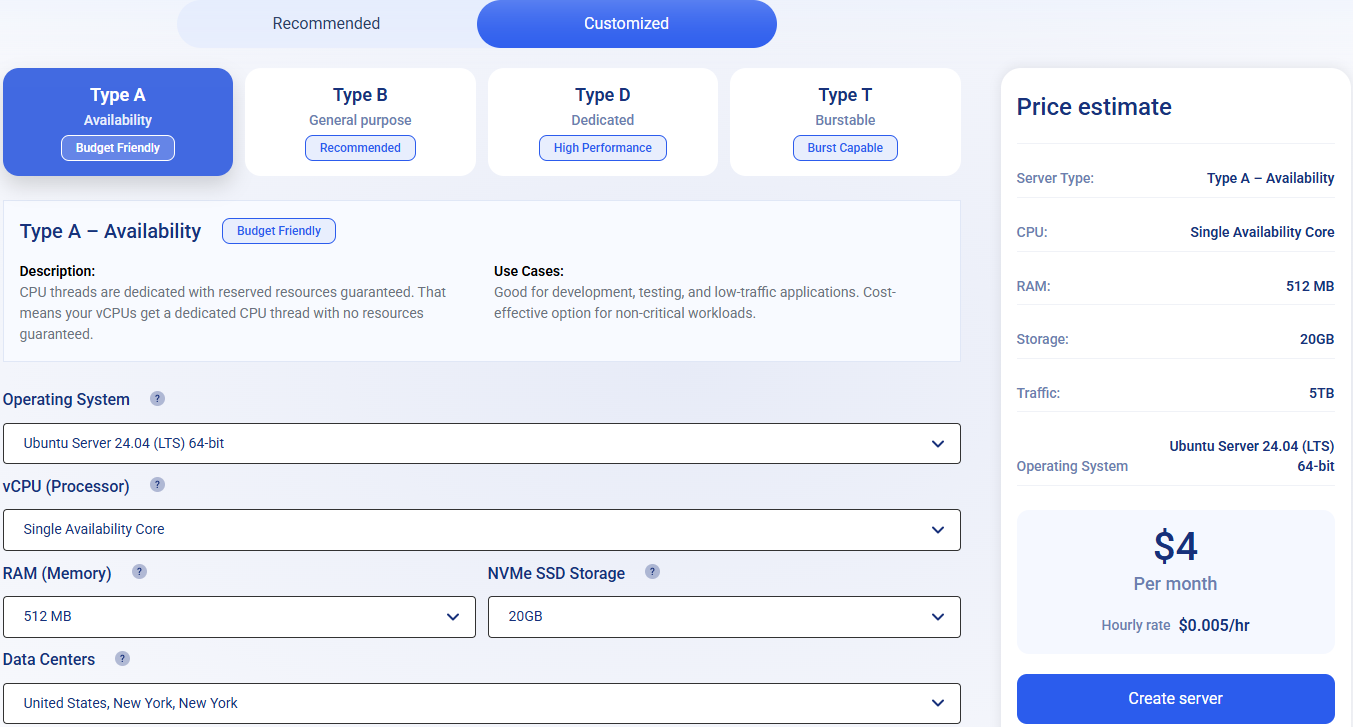Click the 'Single Availability Core' CPU value in estimate
1353x727 pixels.
pos(1262,232)
